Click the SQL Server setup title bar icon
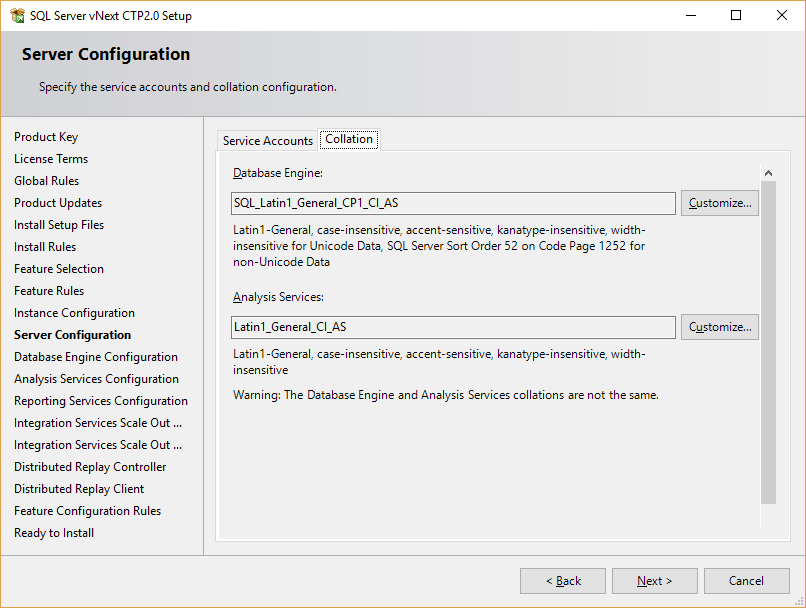The image size is (806, 608). click(x=17, y=16)
